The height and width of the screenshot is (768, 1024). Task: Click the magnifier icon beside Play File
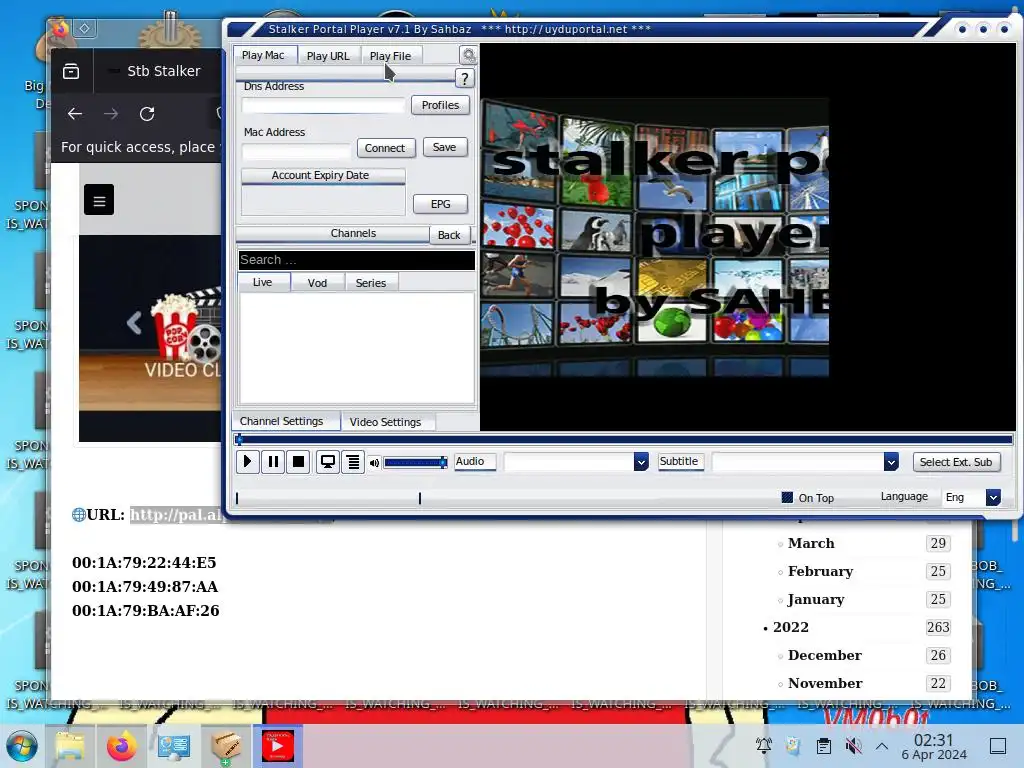click(x=468, y=56)
